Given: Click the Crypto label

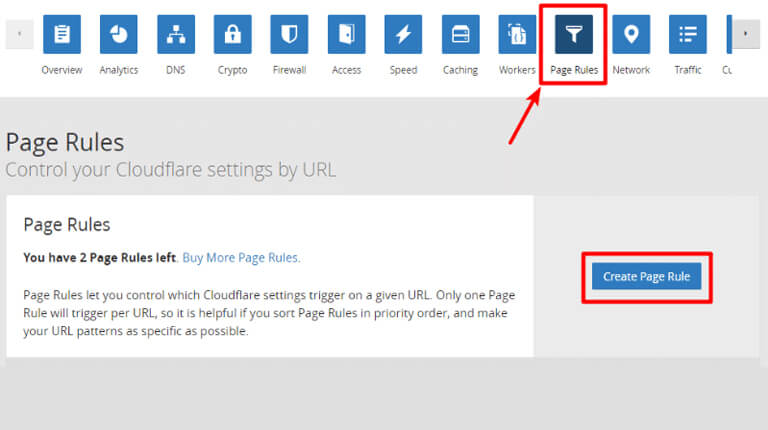Looking at the screenshot, I should [x=233, y=70].
